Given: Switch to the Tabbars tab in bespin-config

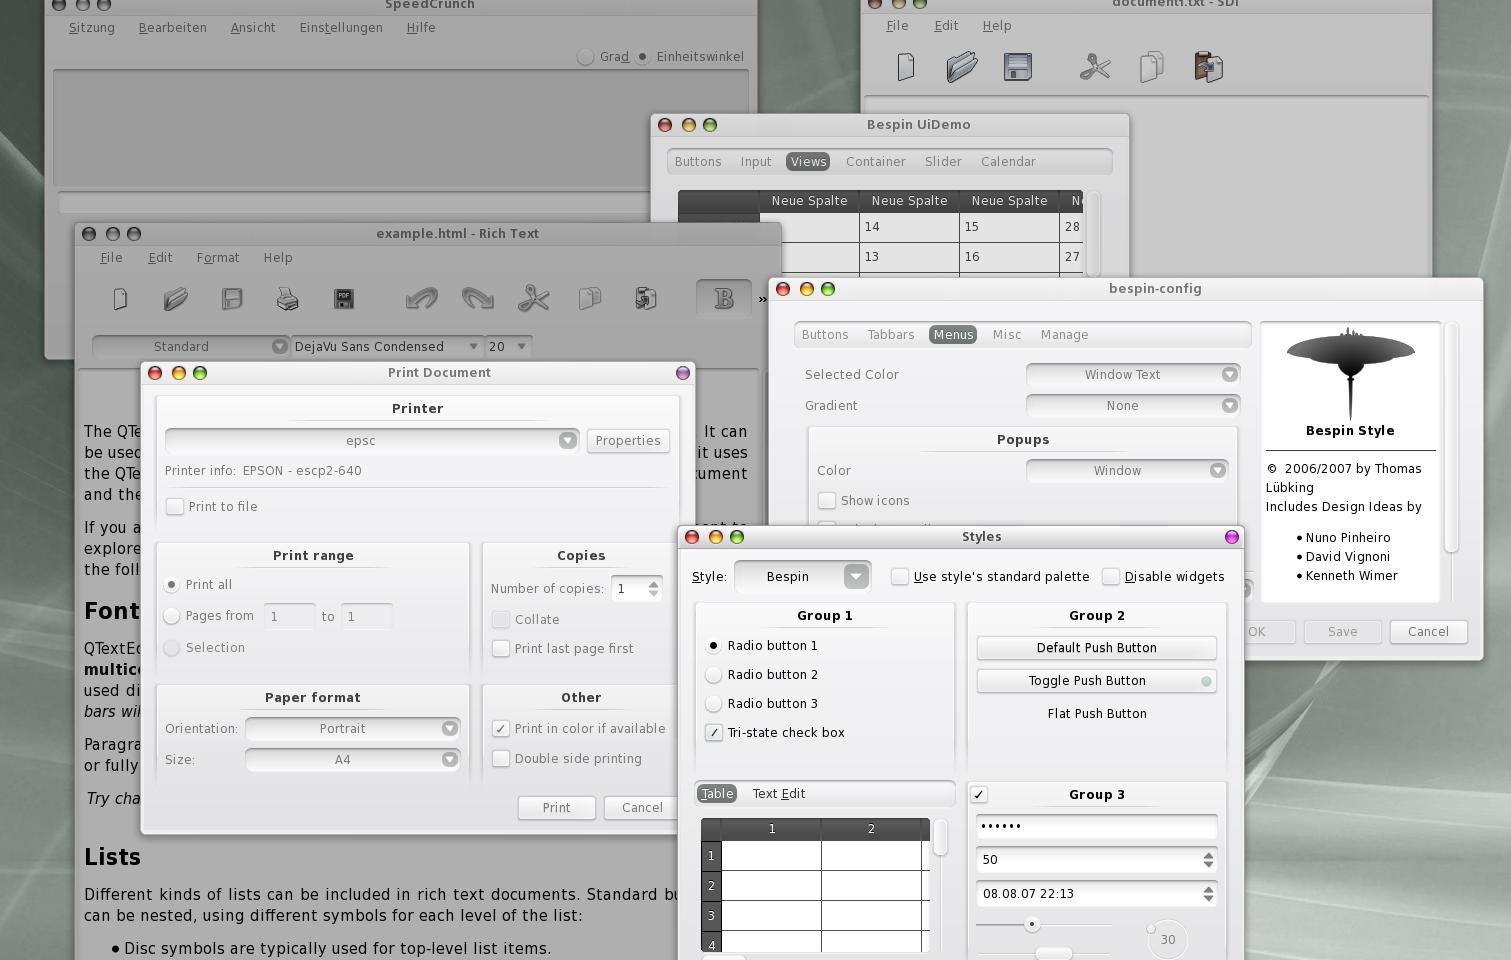Looking at the screenshot, I should pos(890,334).
